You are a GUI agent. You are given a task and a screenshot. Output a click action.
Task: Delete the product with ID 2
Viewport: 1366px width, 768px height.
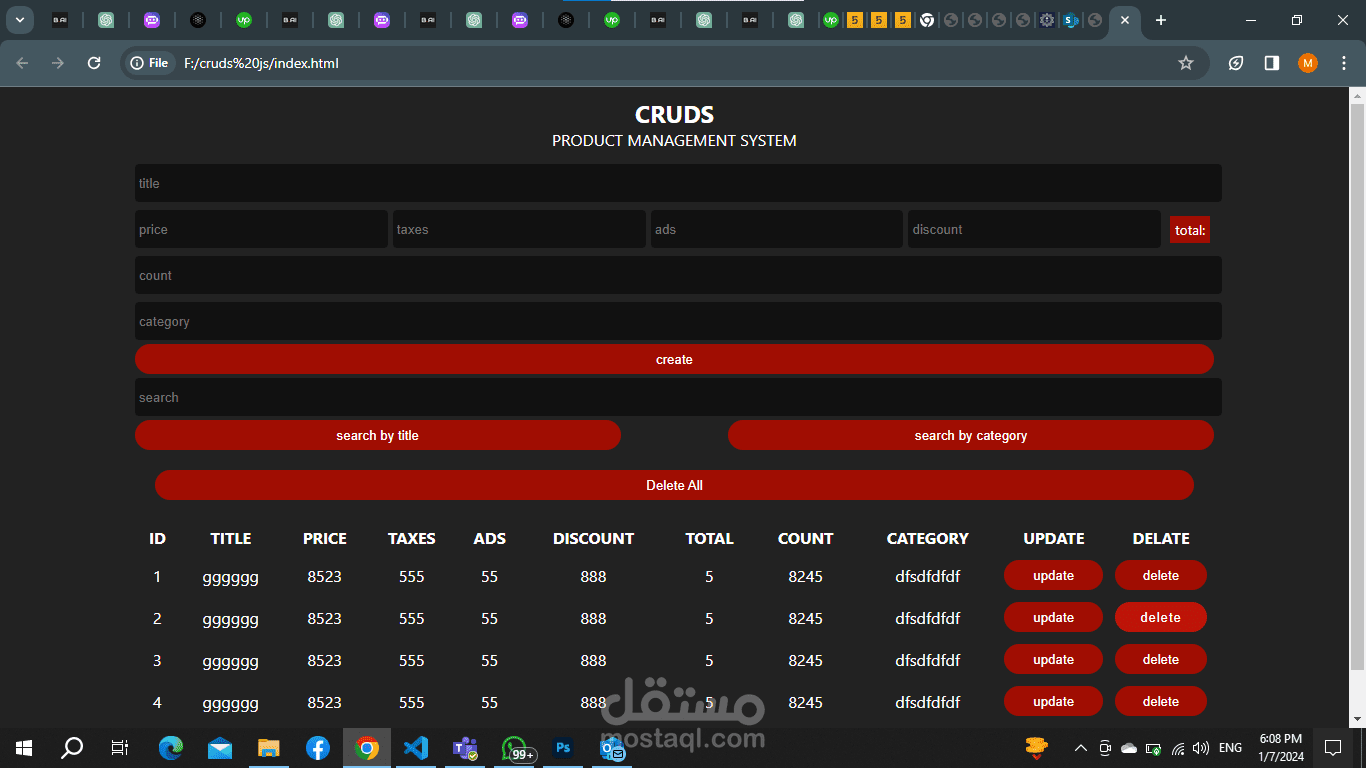click(1161, 617)
